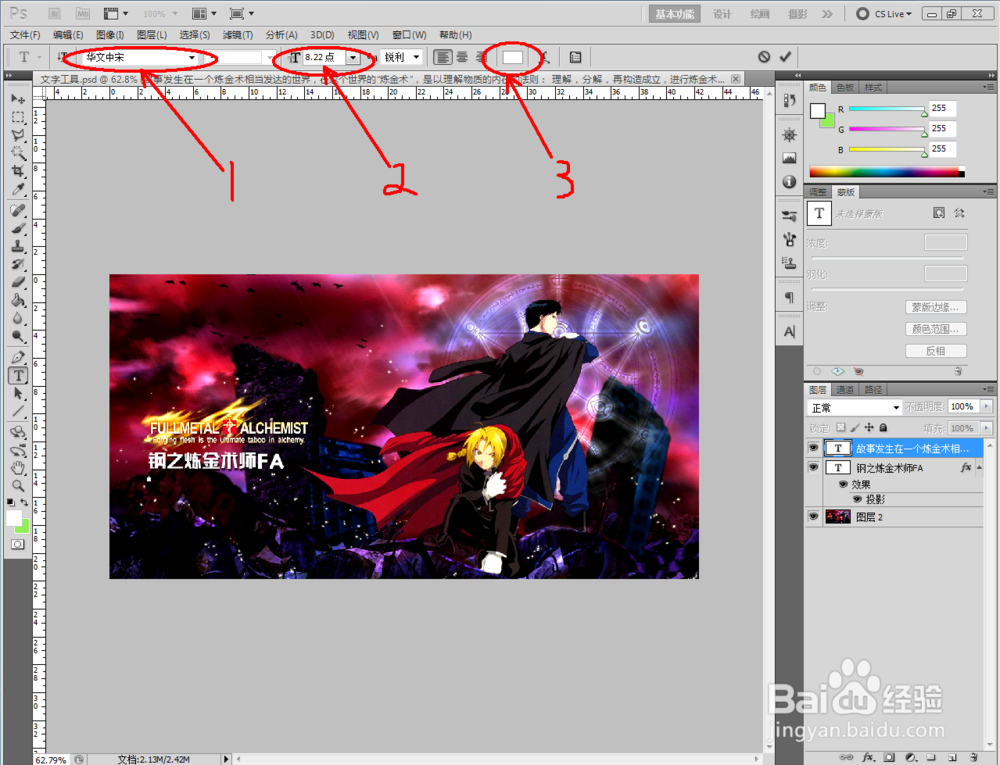
Task: Lock transparent pixels
Action: coord(841,428)
